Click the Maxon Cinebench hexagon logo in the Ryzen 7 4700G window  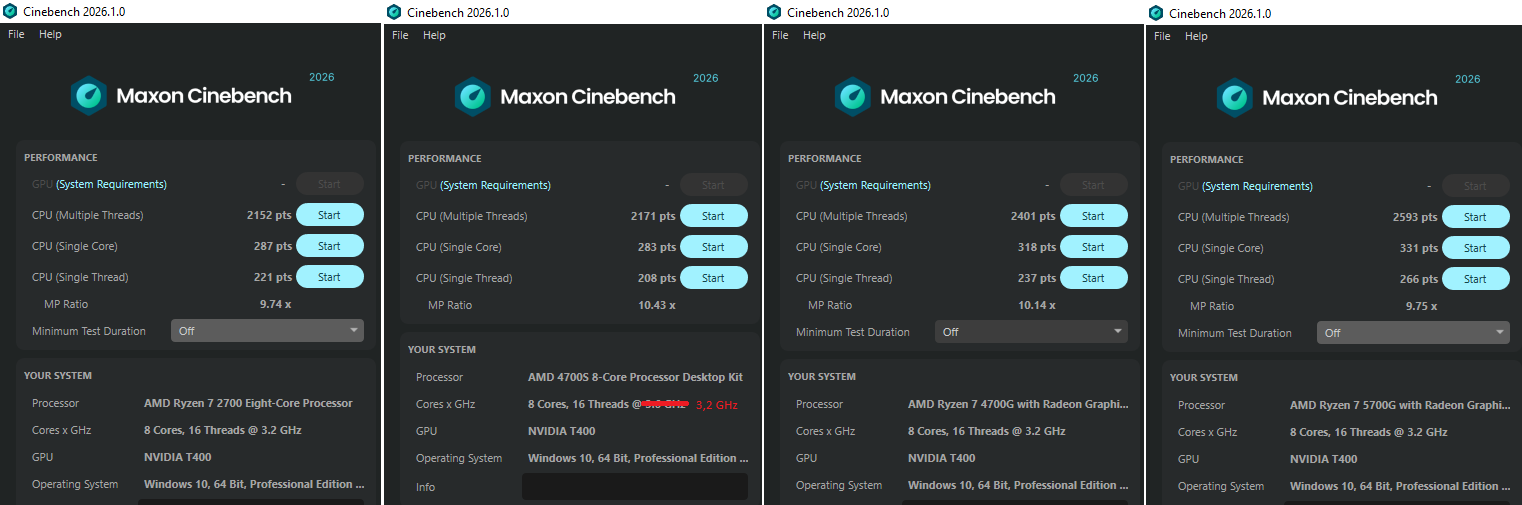pos(853,97)
